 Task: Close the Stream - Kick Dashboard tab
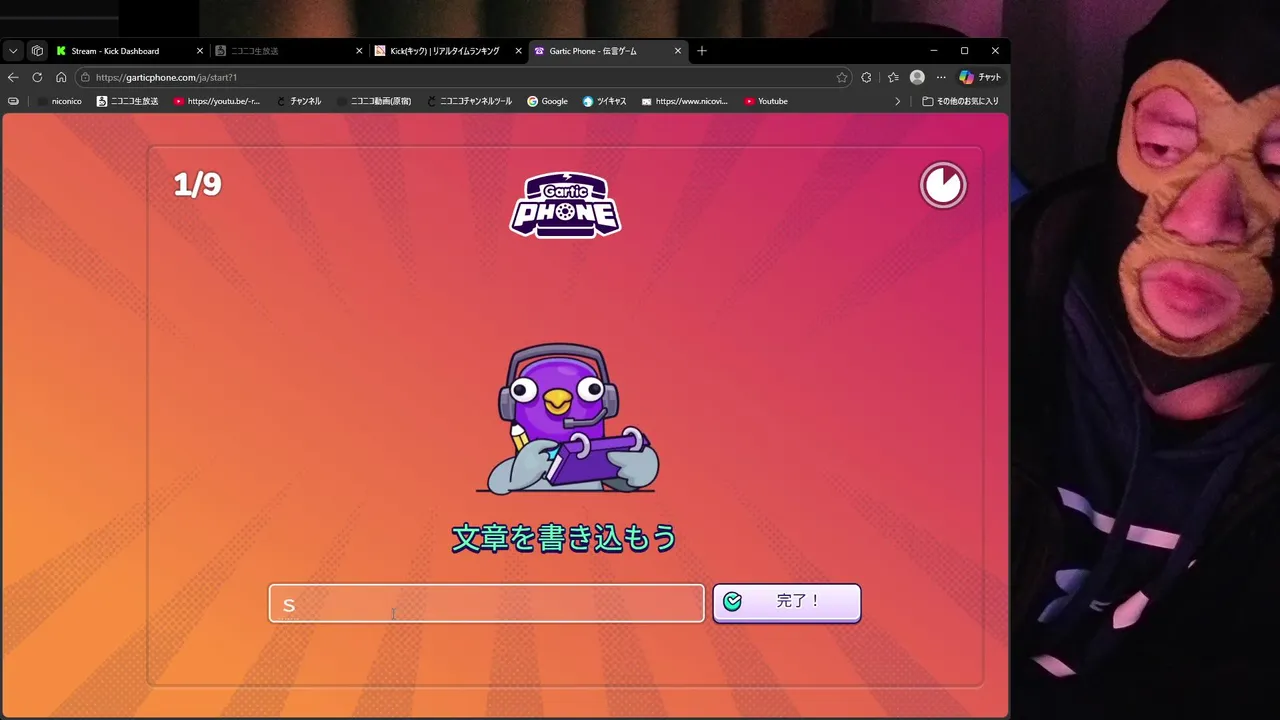click(x=200, y=51)
